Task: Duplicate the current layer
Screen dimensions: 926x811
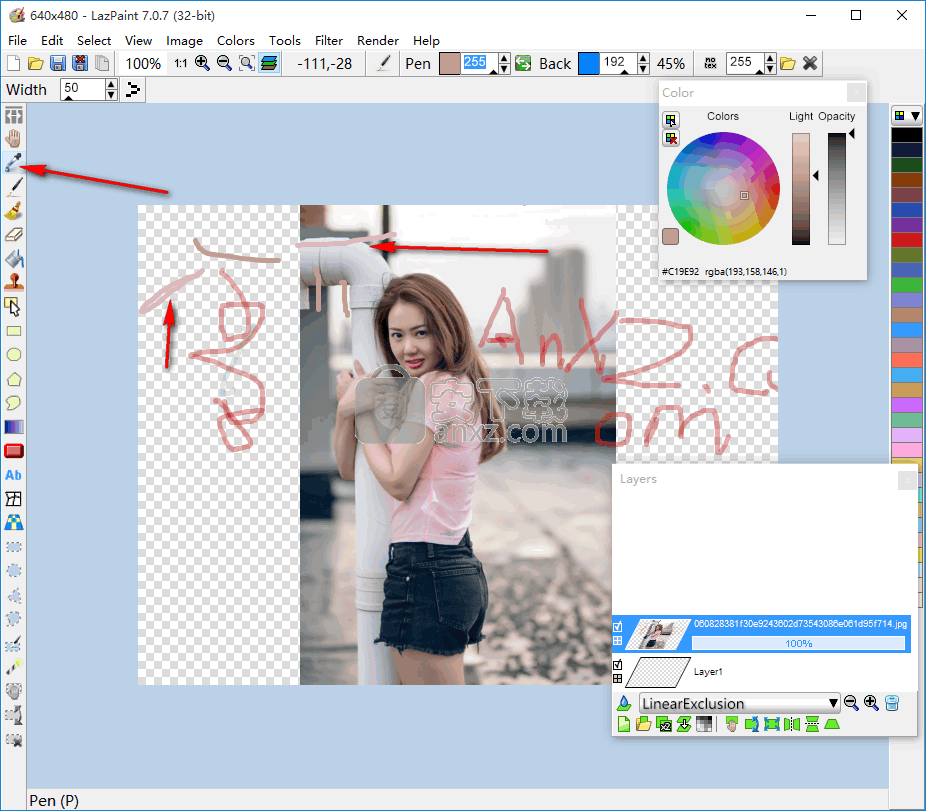Action: click(x=664, y=724)
